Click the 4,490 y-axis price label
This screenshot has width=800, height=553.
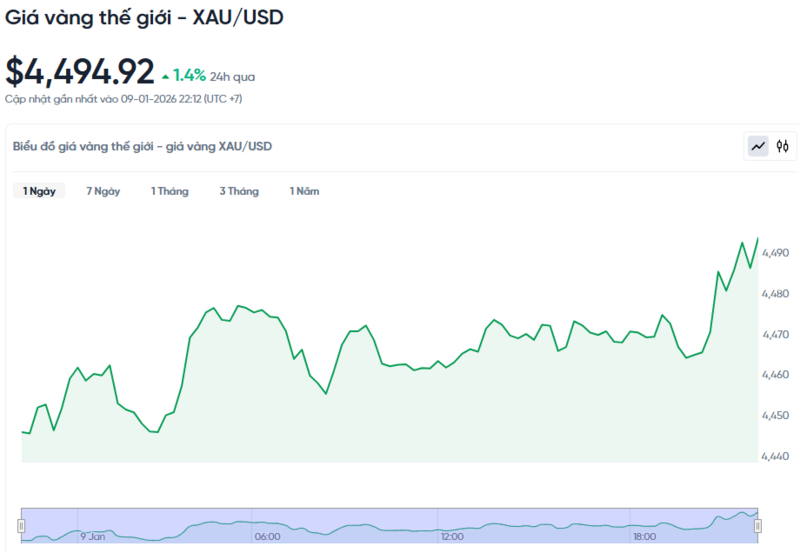[x=775, y=254]
